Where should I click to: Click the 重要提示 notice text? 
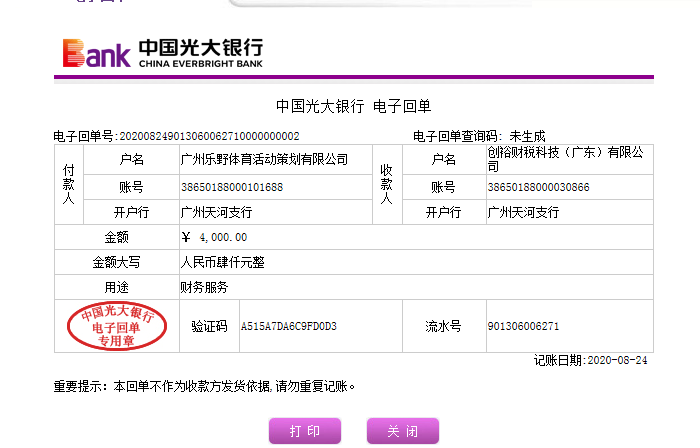204,386
